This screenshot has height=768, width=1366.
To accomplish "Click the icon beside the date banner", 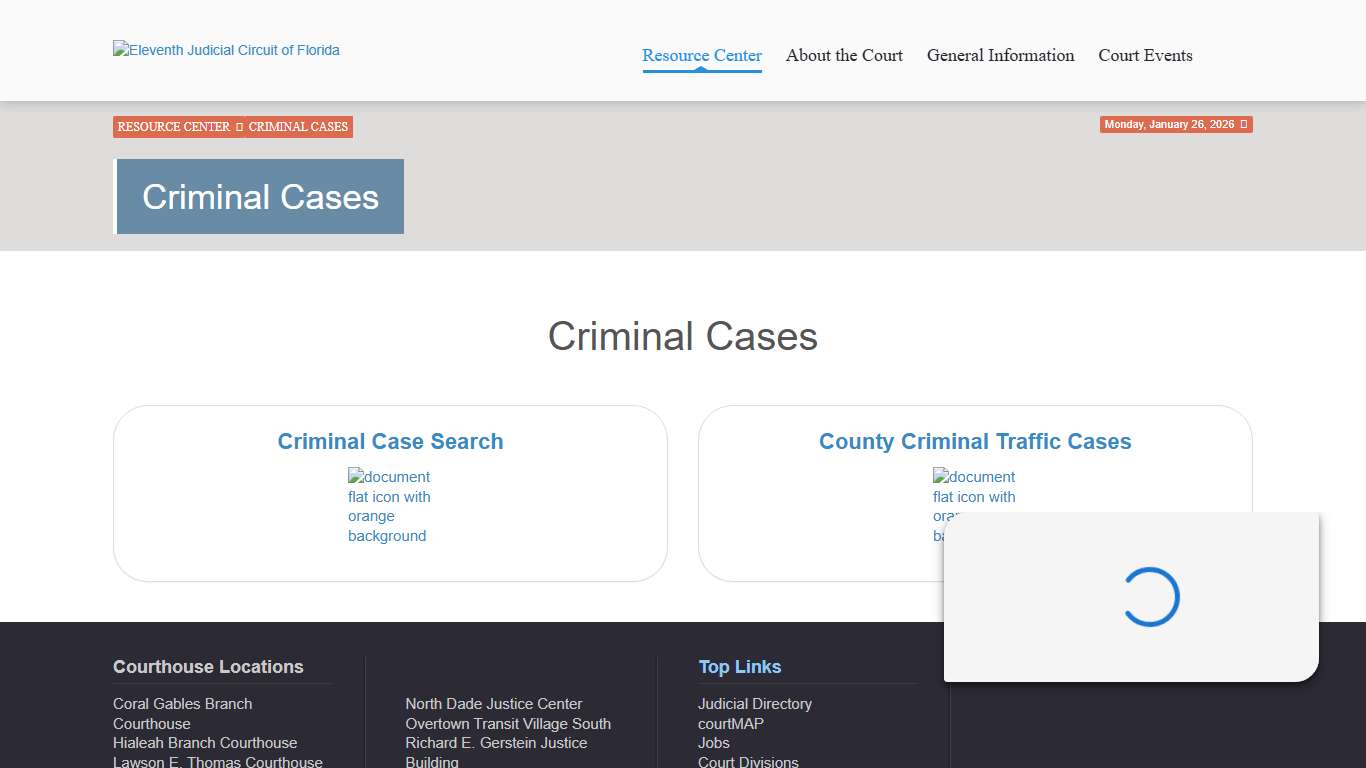I will [1245, 124].
